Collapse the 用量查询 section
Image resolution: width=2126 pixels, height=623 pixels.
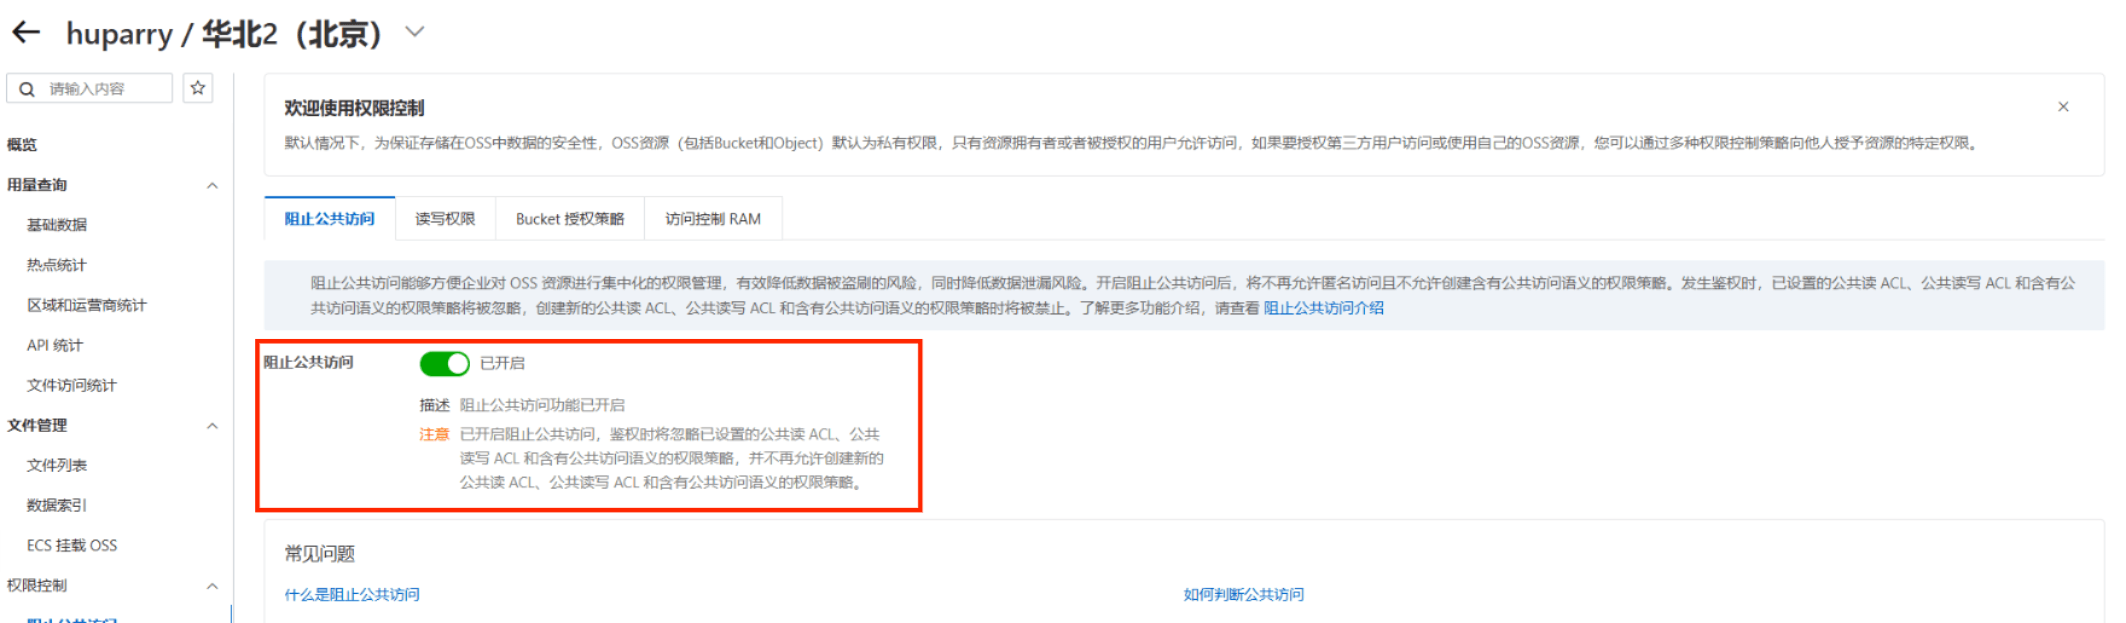tap(212, 185)
